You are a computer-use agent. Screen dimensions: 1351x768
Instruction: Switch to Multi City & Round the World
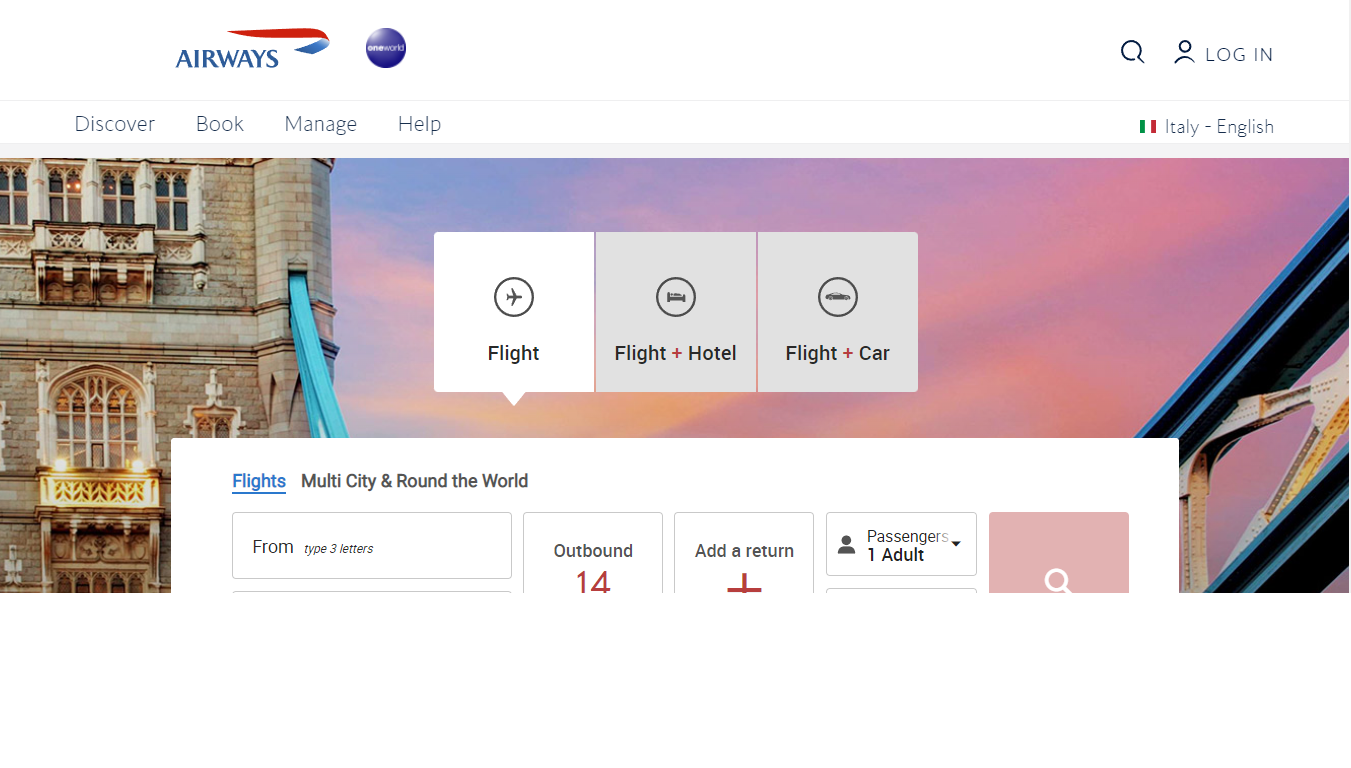click(415, 481)
